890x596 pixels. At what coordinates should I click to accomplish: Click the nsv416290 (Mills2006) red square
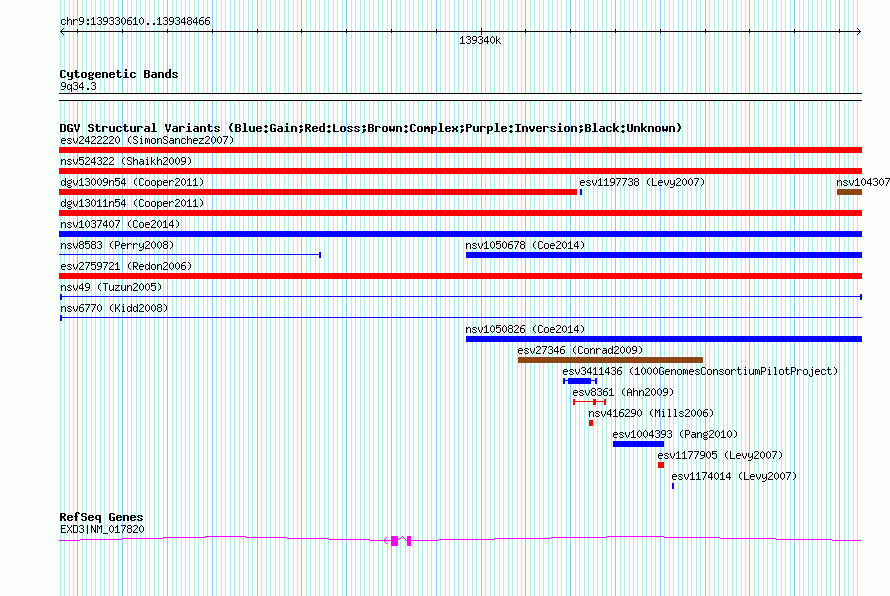[591, 423]
